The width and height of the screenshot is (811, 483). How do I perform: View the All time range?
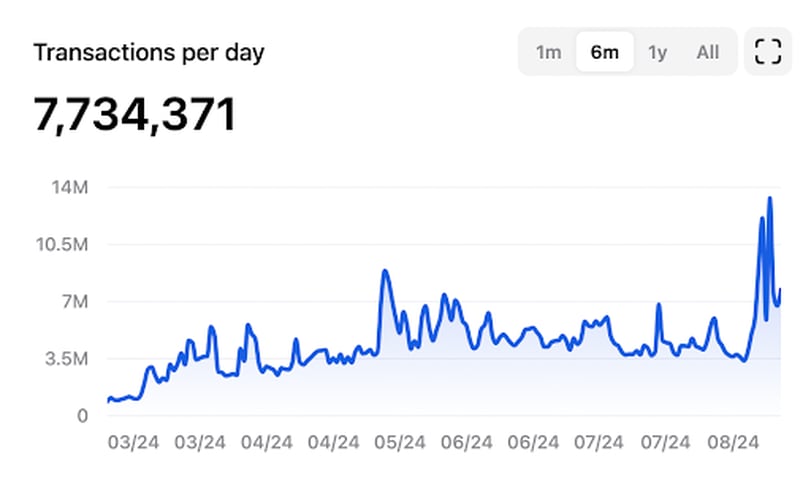tap(708, 52)
